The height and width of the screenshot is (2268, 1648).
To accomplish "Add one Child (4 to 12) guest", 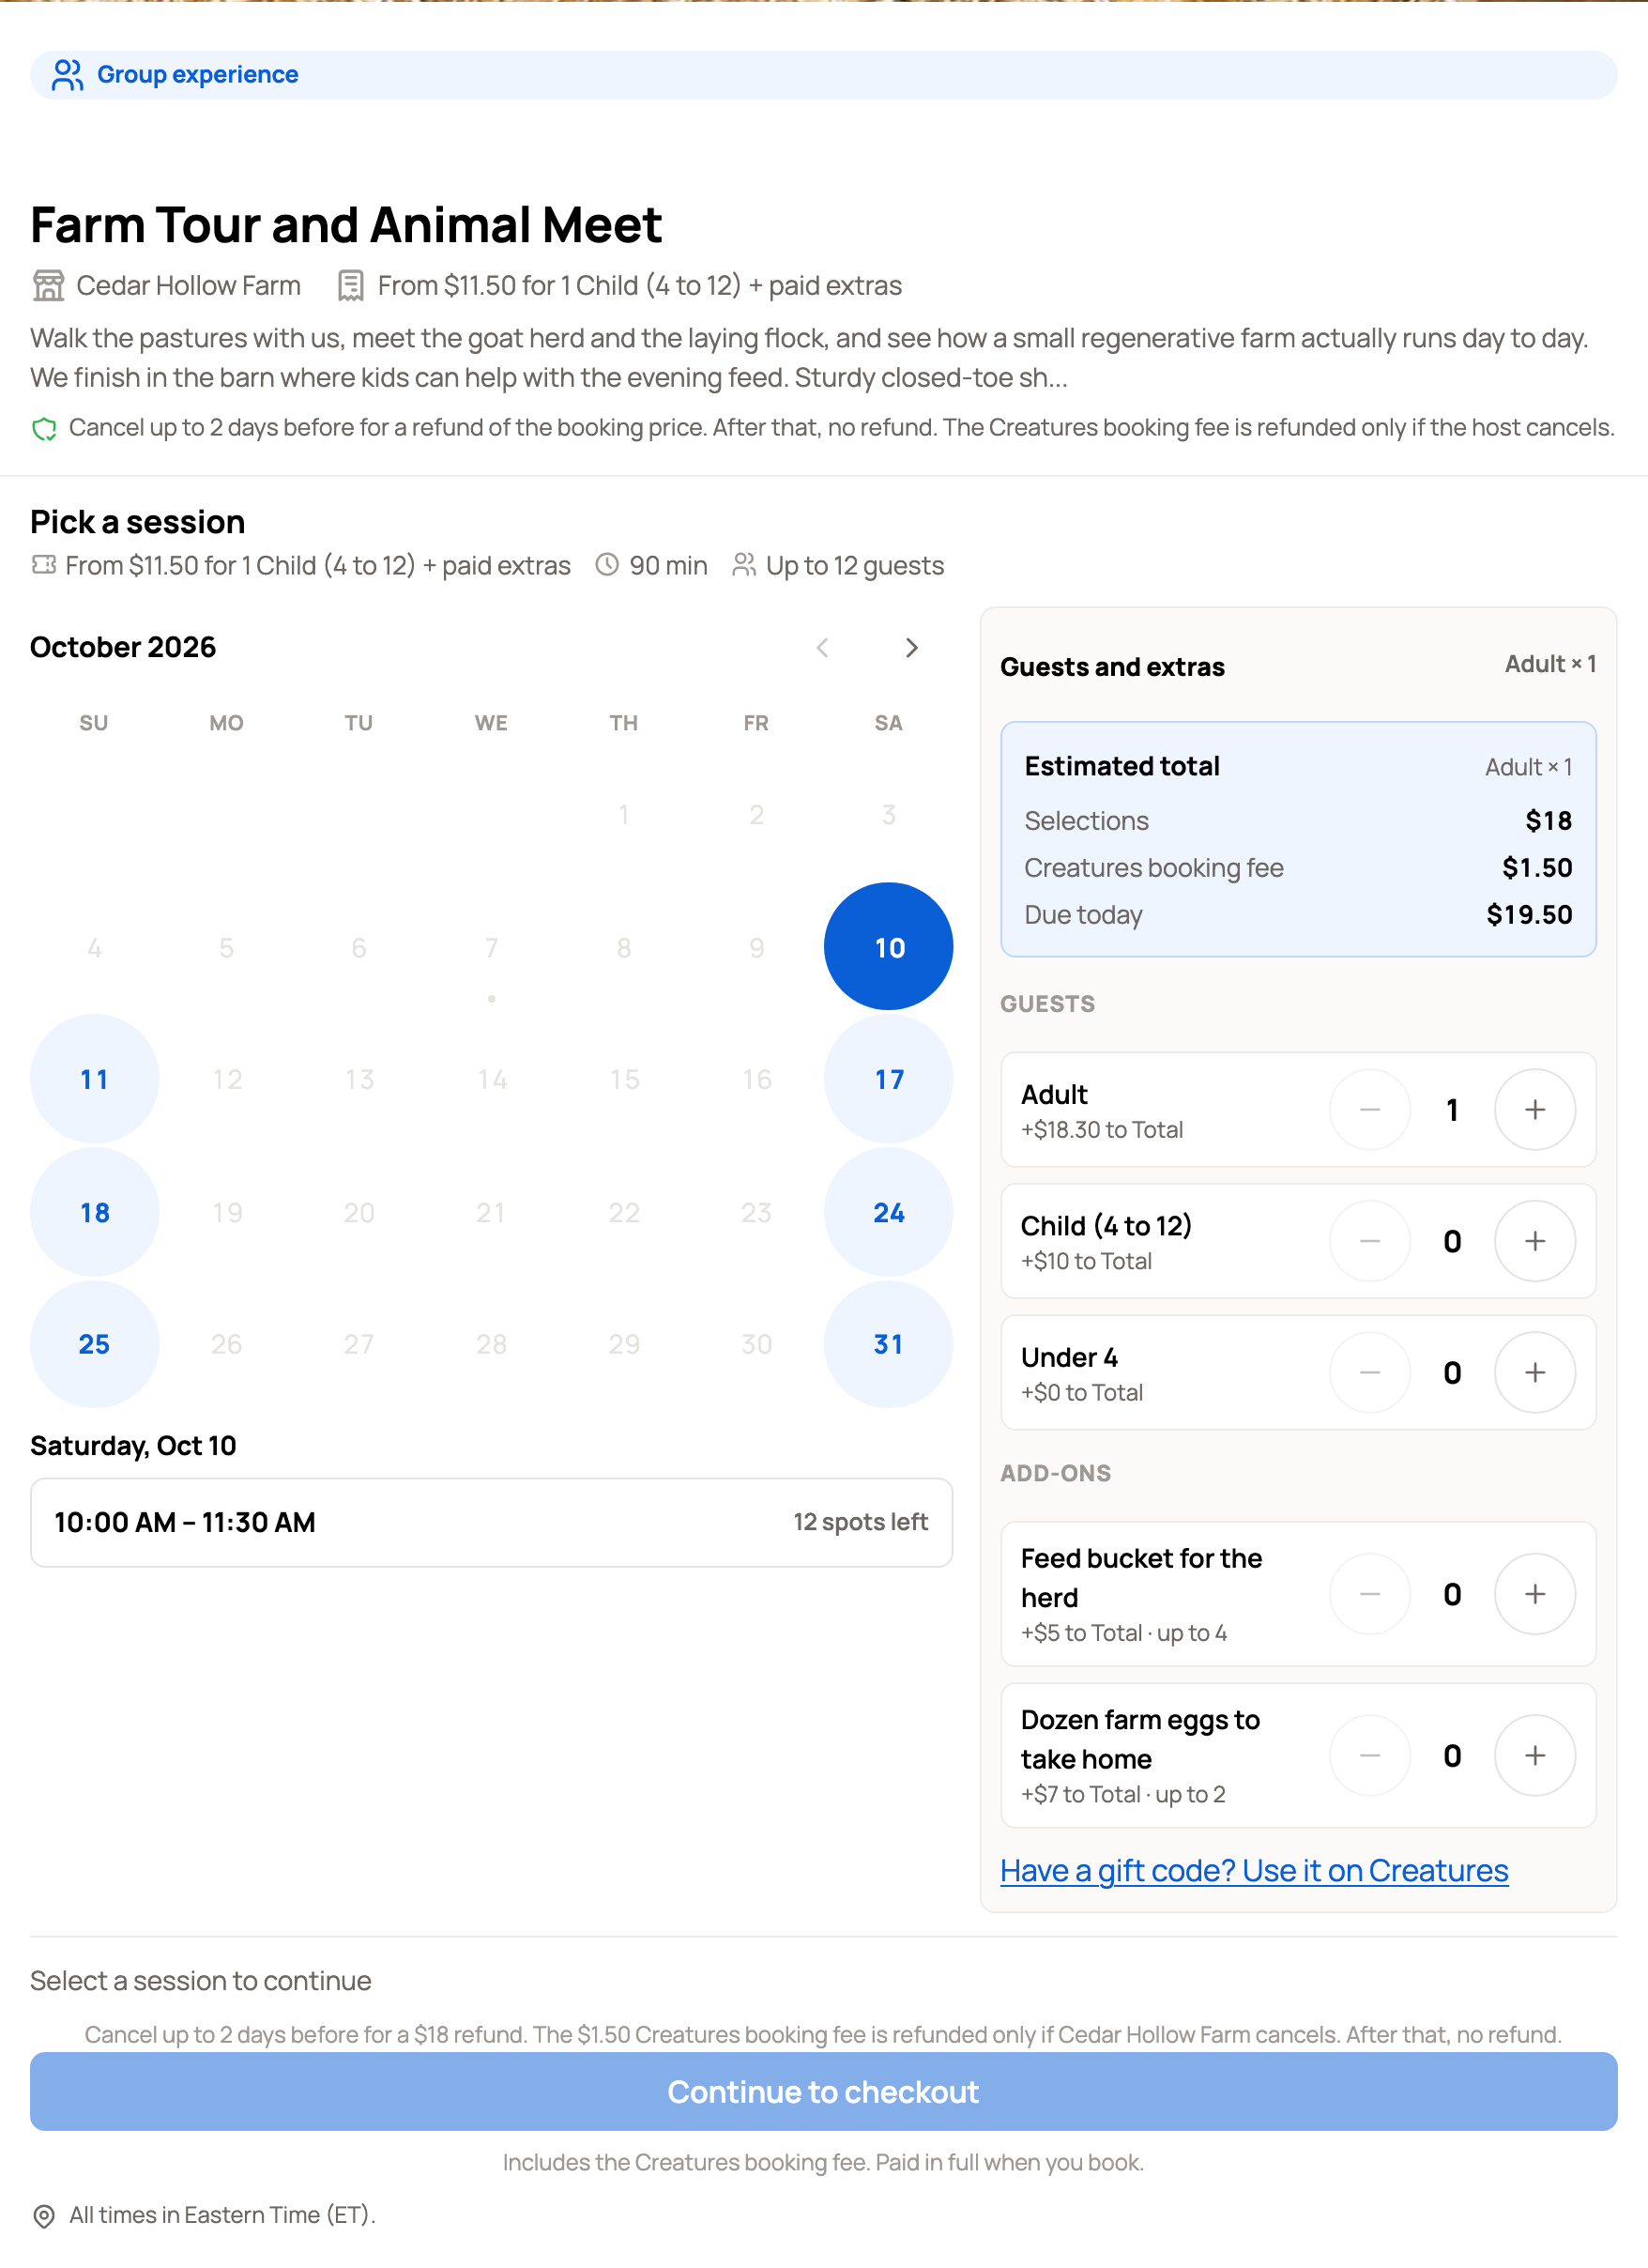I will tap(1534, 1241).
